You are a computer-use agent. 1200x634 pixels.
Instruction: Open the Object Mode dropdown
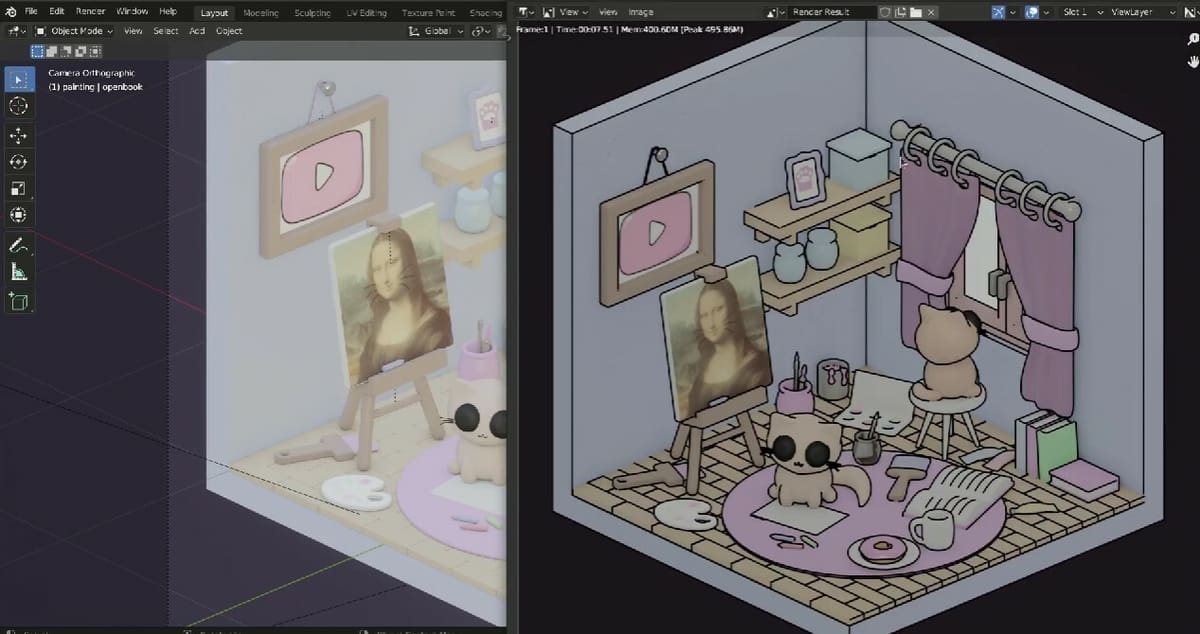tap(74, 31)
